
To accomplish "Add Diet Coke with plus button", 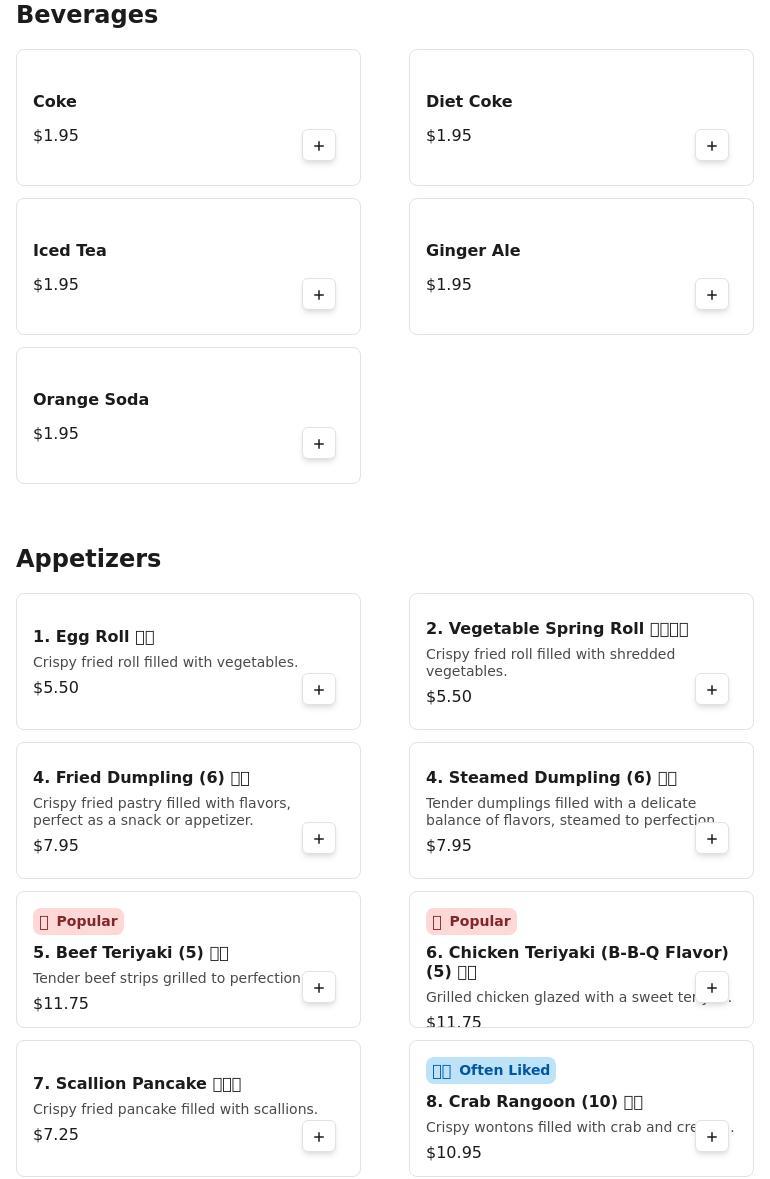I will coord(711,145).
